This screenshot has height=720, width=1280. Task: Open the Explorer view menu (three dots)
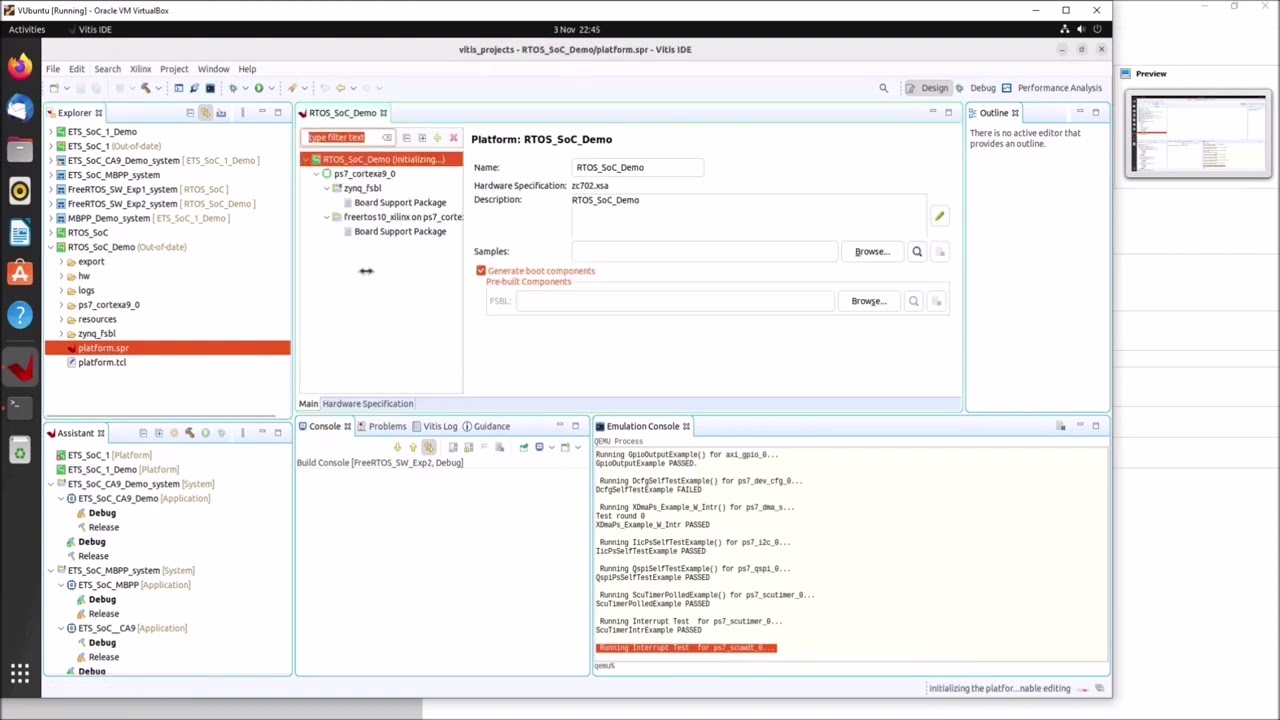(242, 113)
